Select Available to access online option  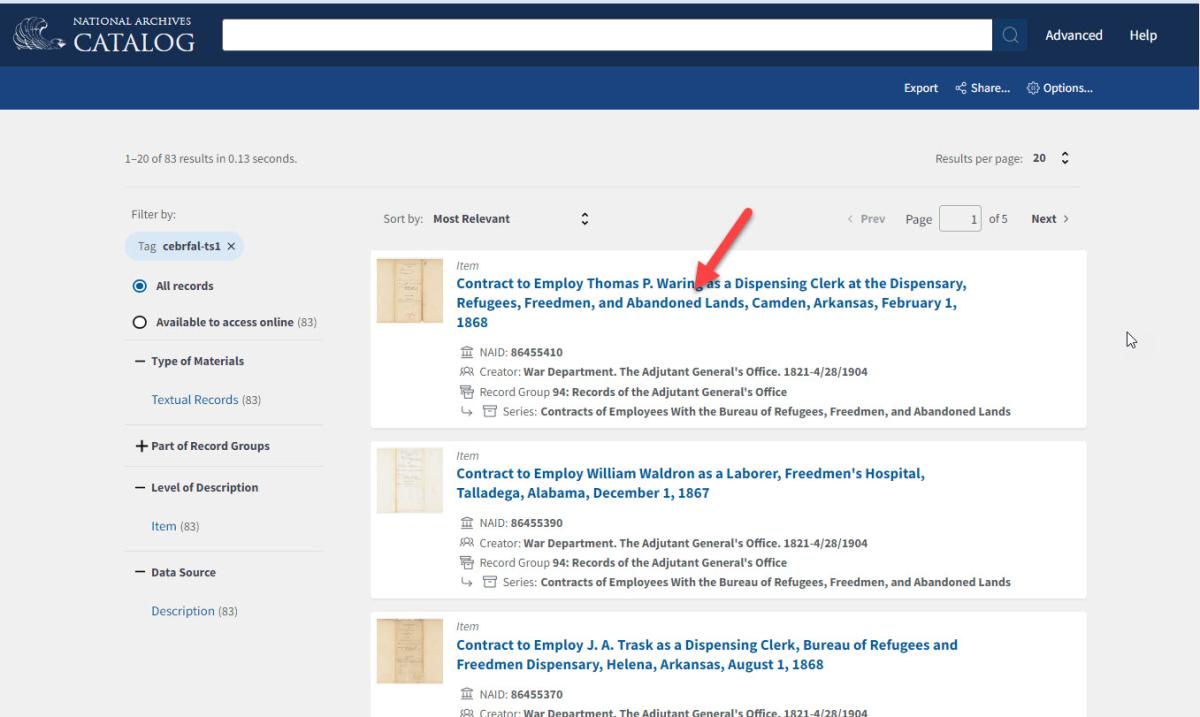tap(140, 322)
